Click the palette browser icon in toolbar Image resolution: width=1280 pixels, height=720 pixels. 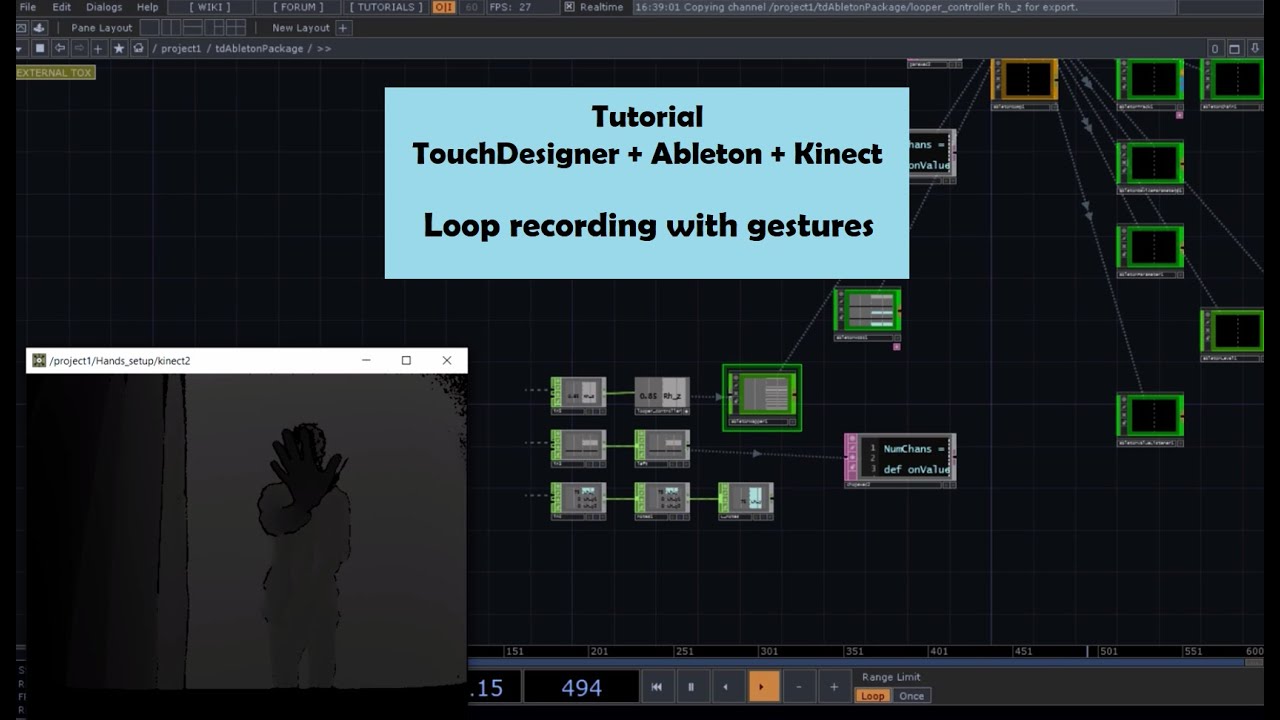21,28
